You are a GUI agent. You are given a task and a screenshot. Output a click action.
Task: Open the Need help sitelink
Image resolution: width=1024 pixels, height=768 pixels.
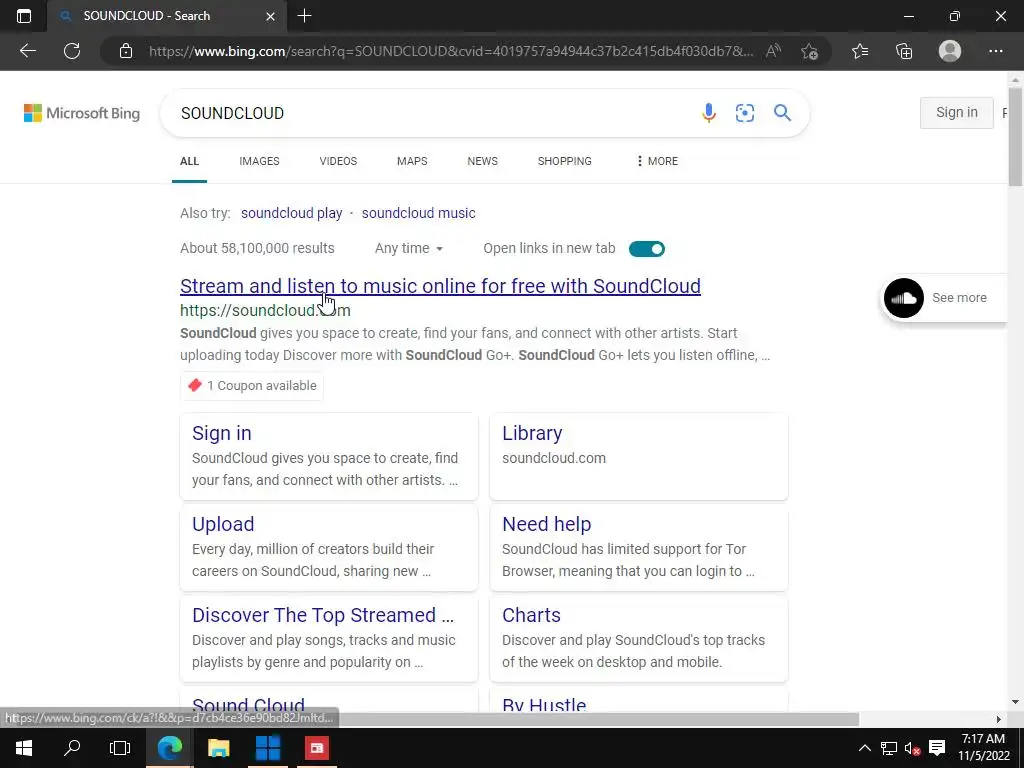547,524
